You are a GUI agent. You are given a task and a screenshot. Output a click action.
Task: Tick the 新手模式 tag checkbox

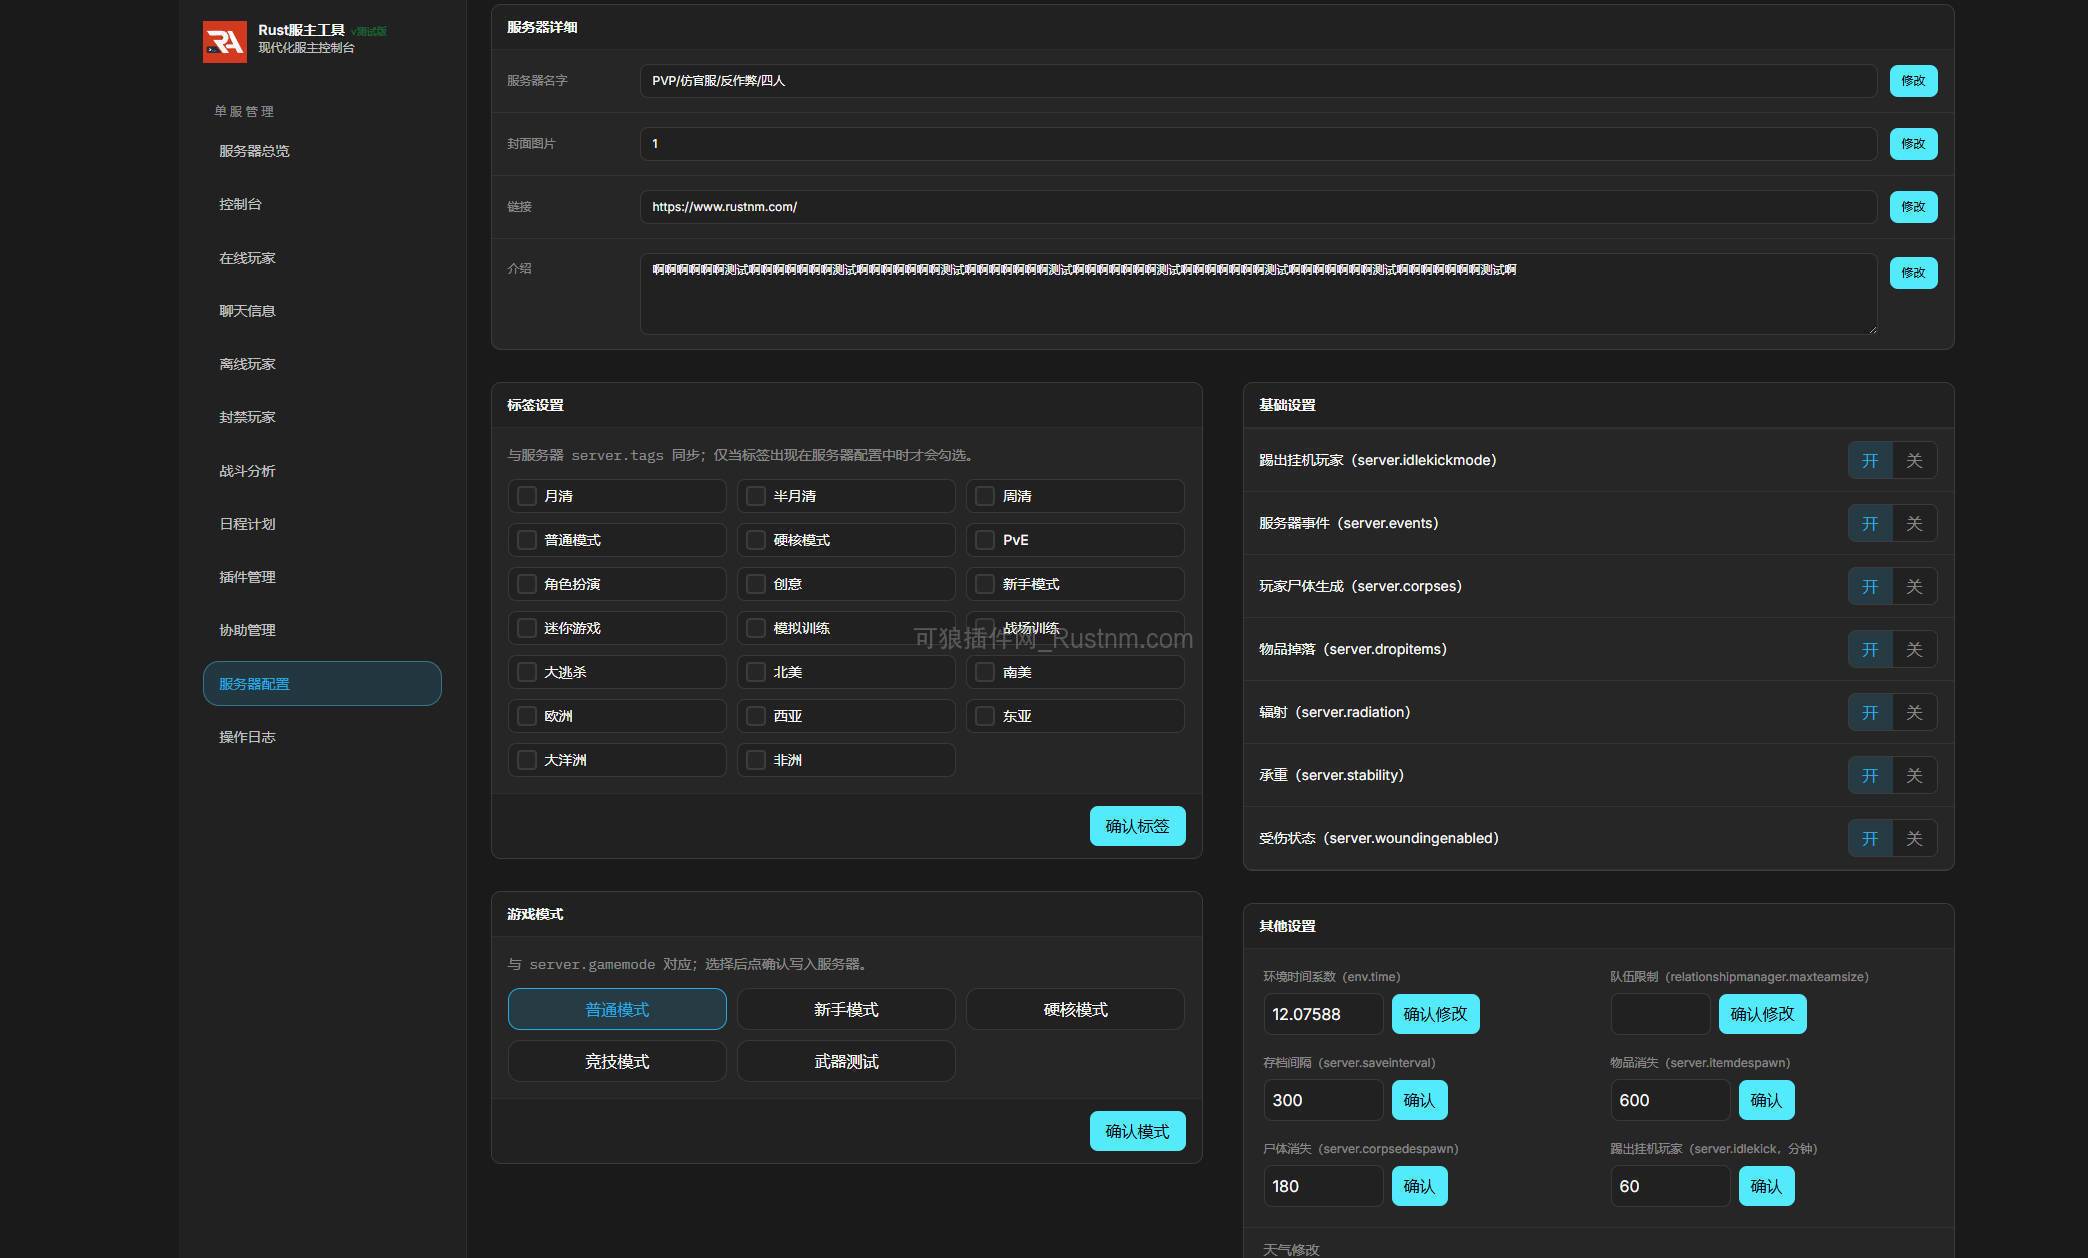click(x=985, y=584)
